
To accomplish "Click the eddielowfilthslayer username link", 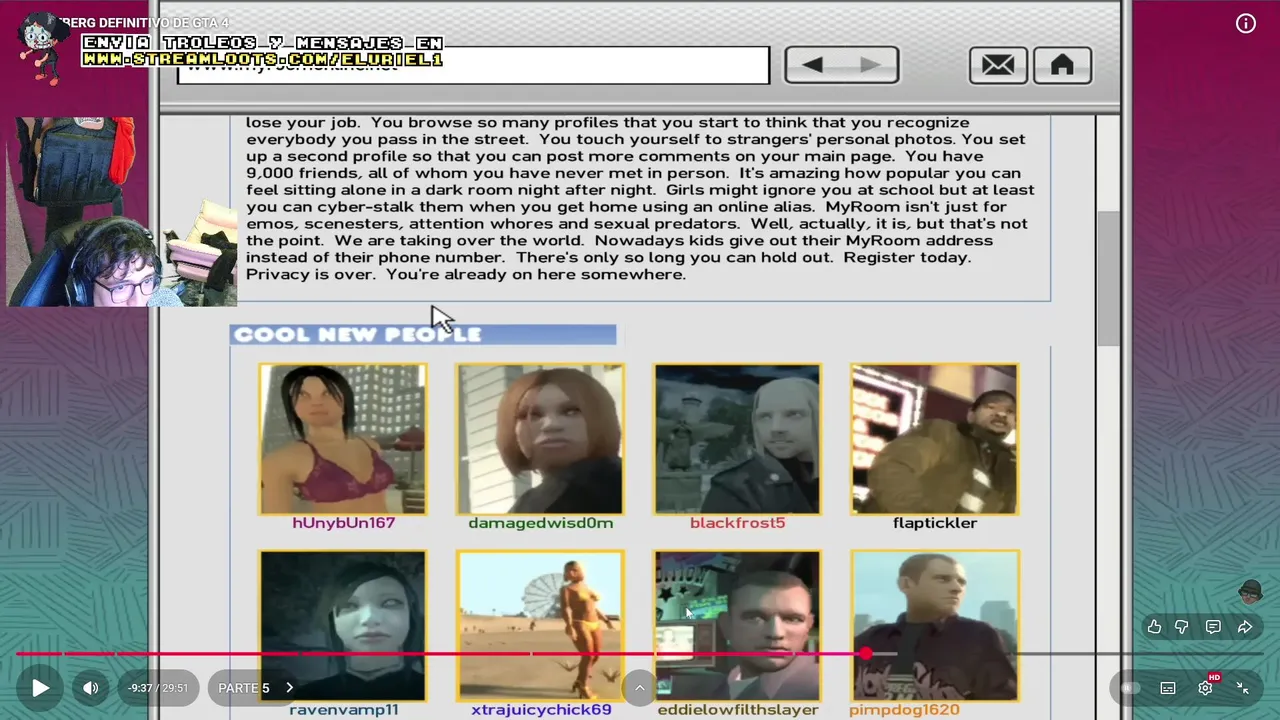I will point(738,710).
